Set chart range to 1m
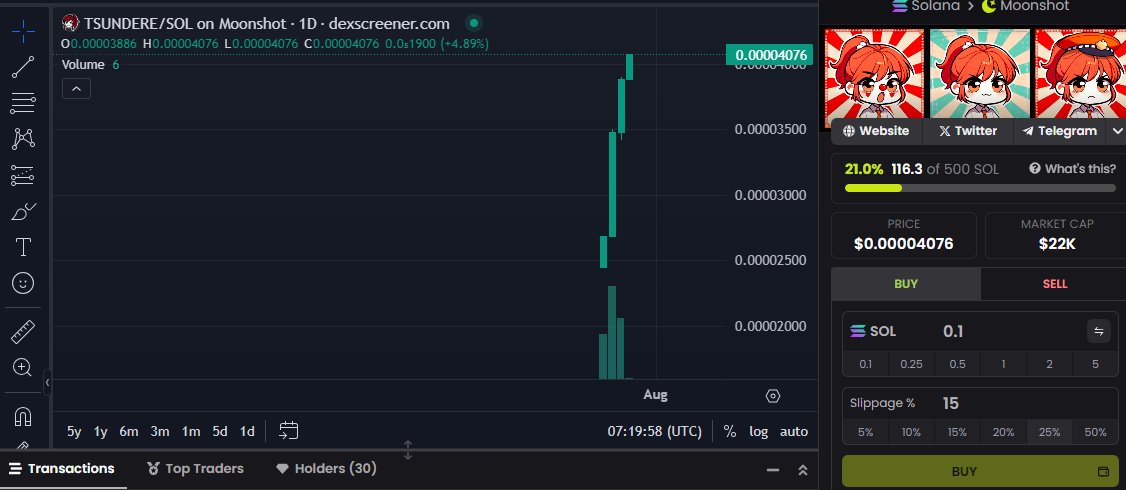The width and height of the screenshot is (1126, 490). pos(190,432)
